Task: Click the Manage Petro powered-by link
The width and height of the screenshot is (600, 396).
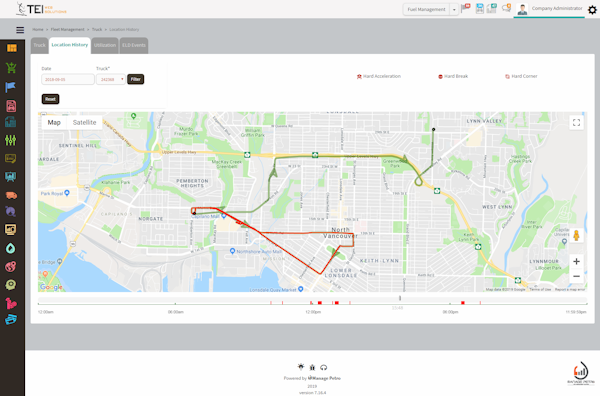Action: [324, 378]
